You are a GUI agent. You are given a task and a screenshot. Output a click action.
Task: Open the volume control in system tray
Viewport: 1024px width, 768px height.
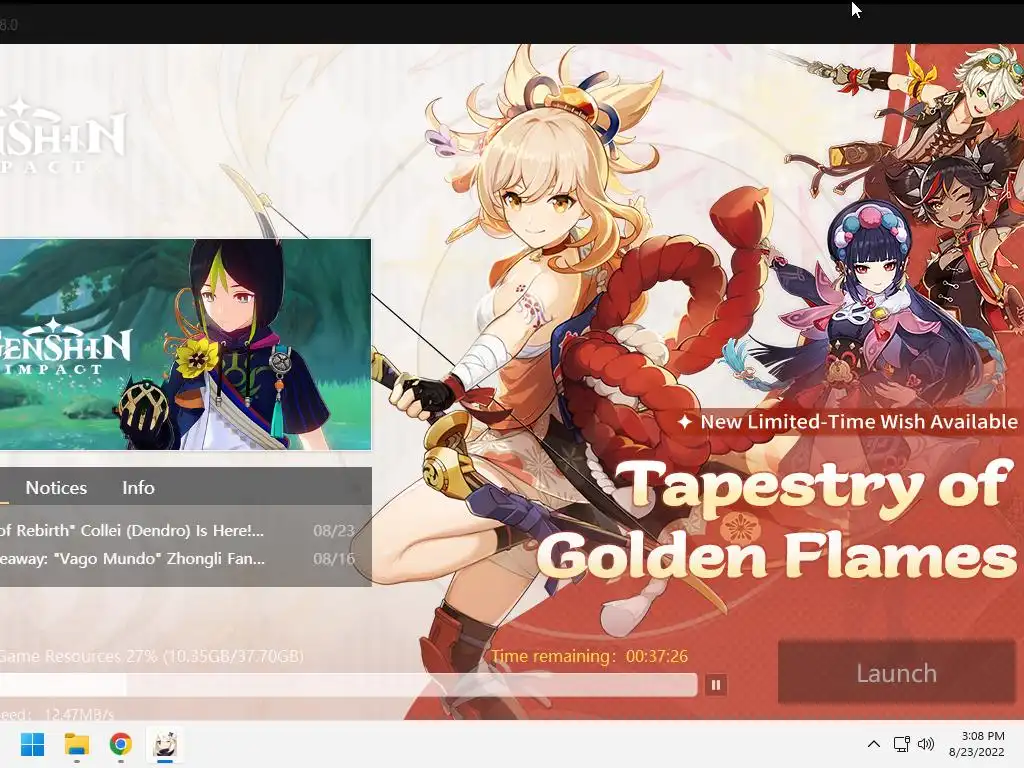[926, 744]
